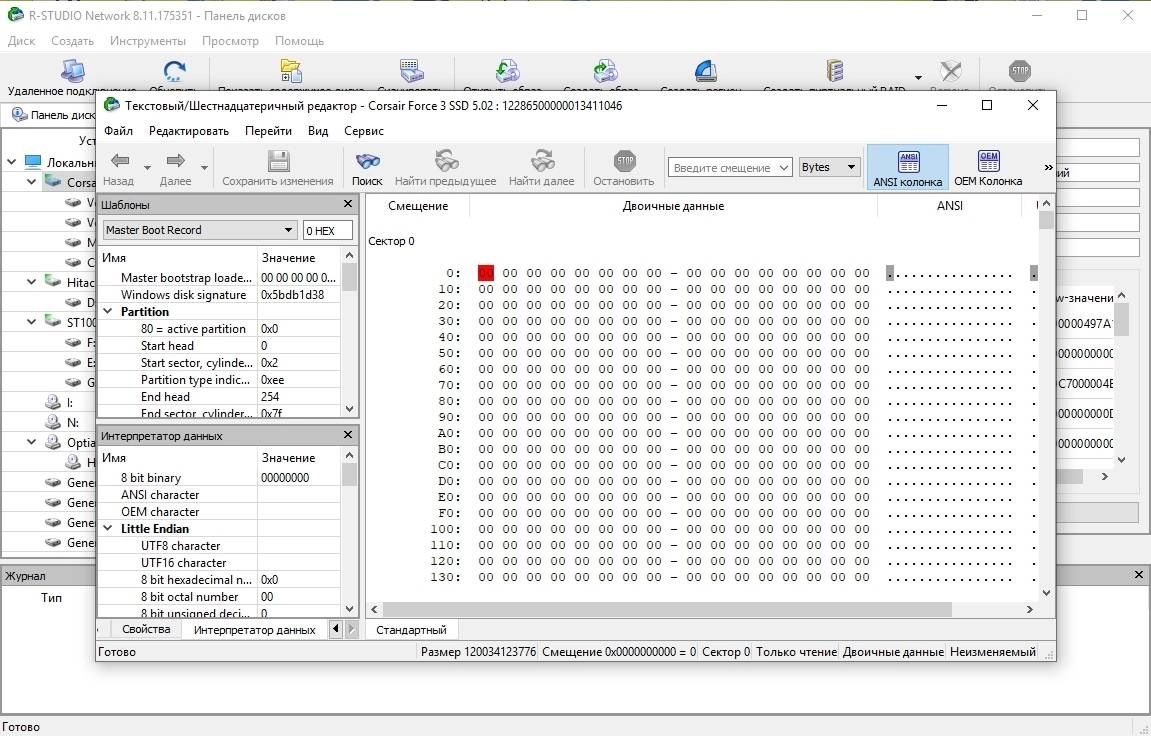The image size is (1151, 736).
Task: Open the Bytes units dropdown
Action: 829,167
